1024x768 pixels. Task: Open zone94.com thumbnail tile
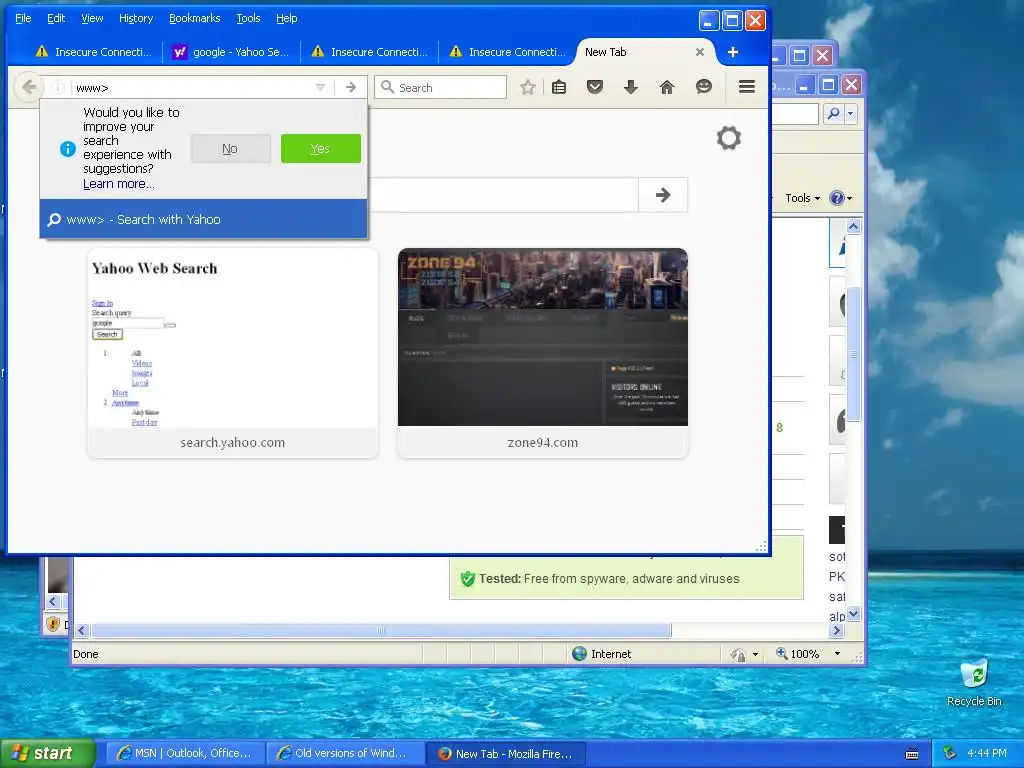tap(543, 353)
